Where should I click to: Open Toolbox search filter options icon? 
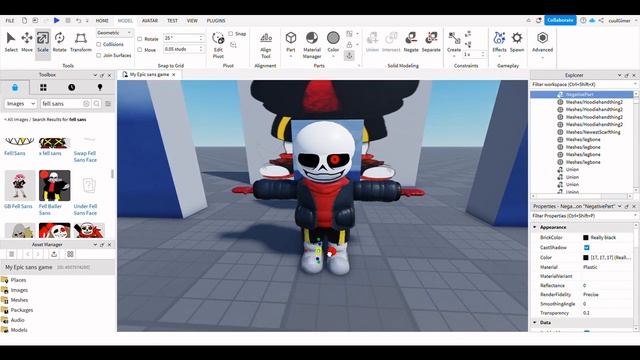tap(108, 104)
